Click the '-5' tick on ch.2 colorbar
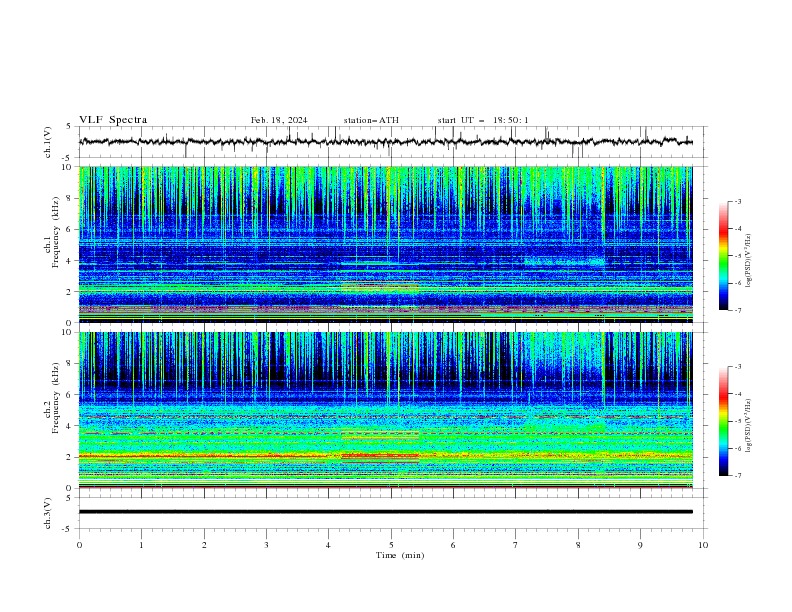The image size is (792, 612). point(738,421)
